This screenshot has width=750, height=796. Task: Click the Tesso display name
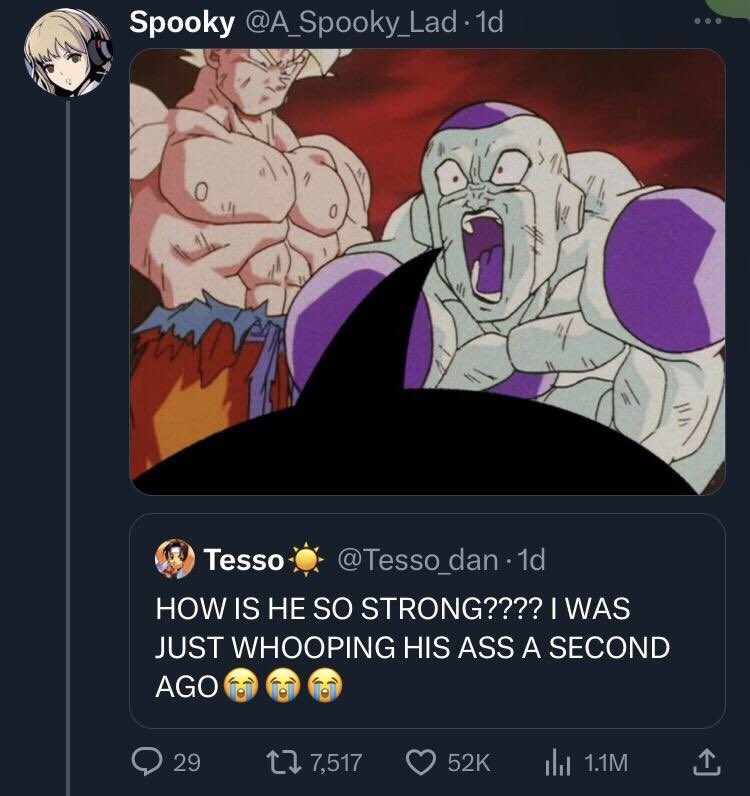244,560
